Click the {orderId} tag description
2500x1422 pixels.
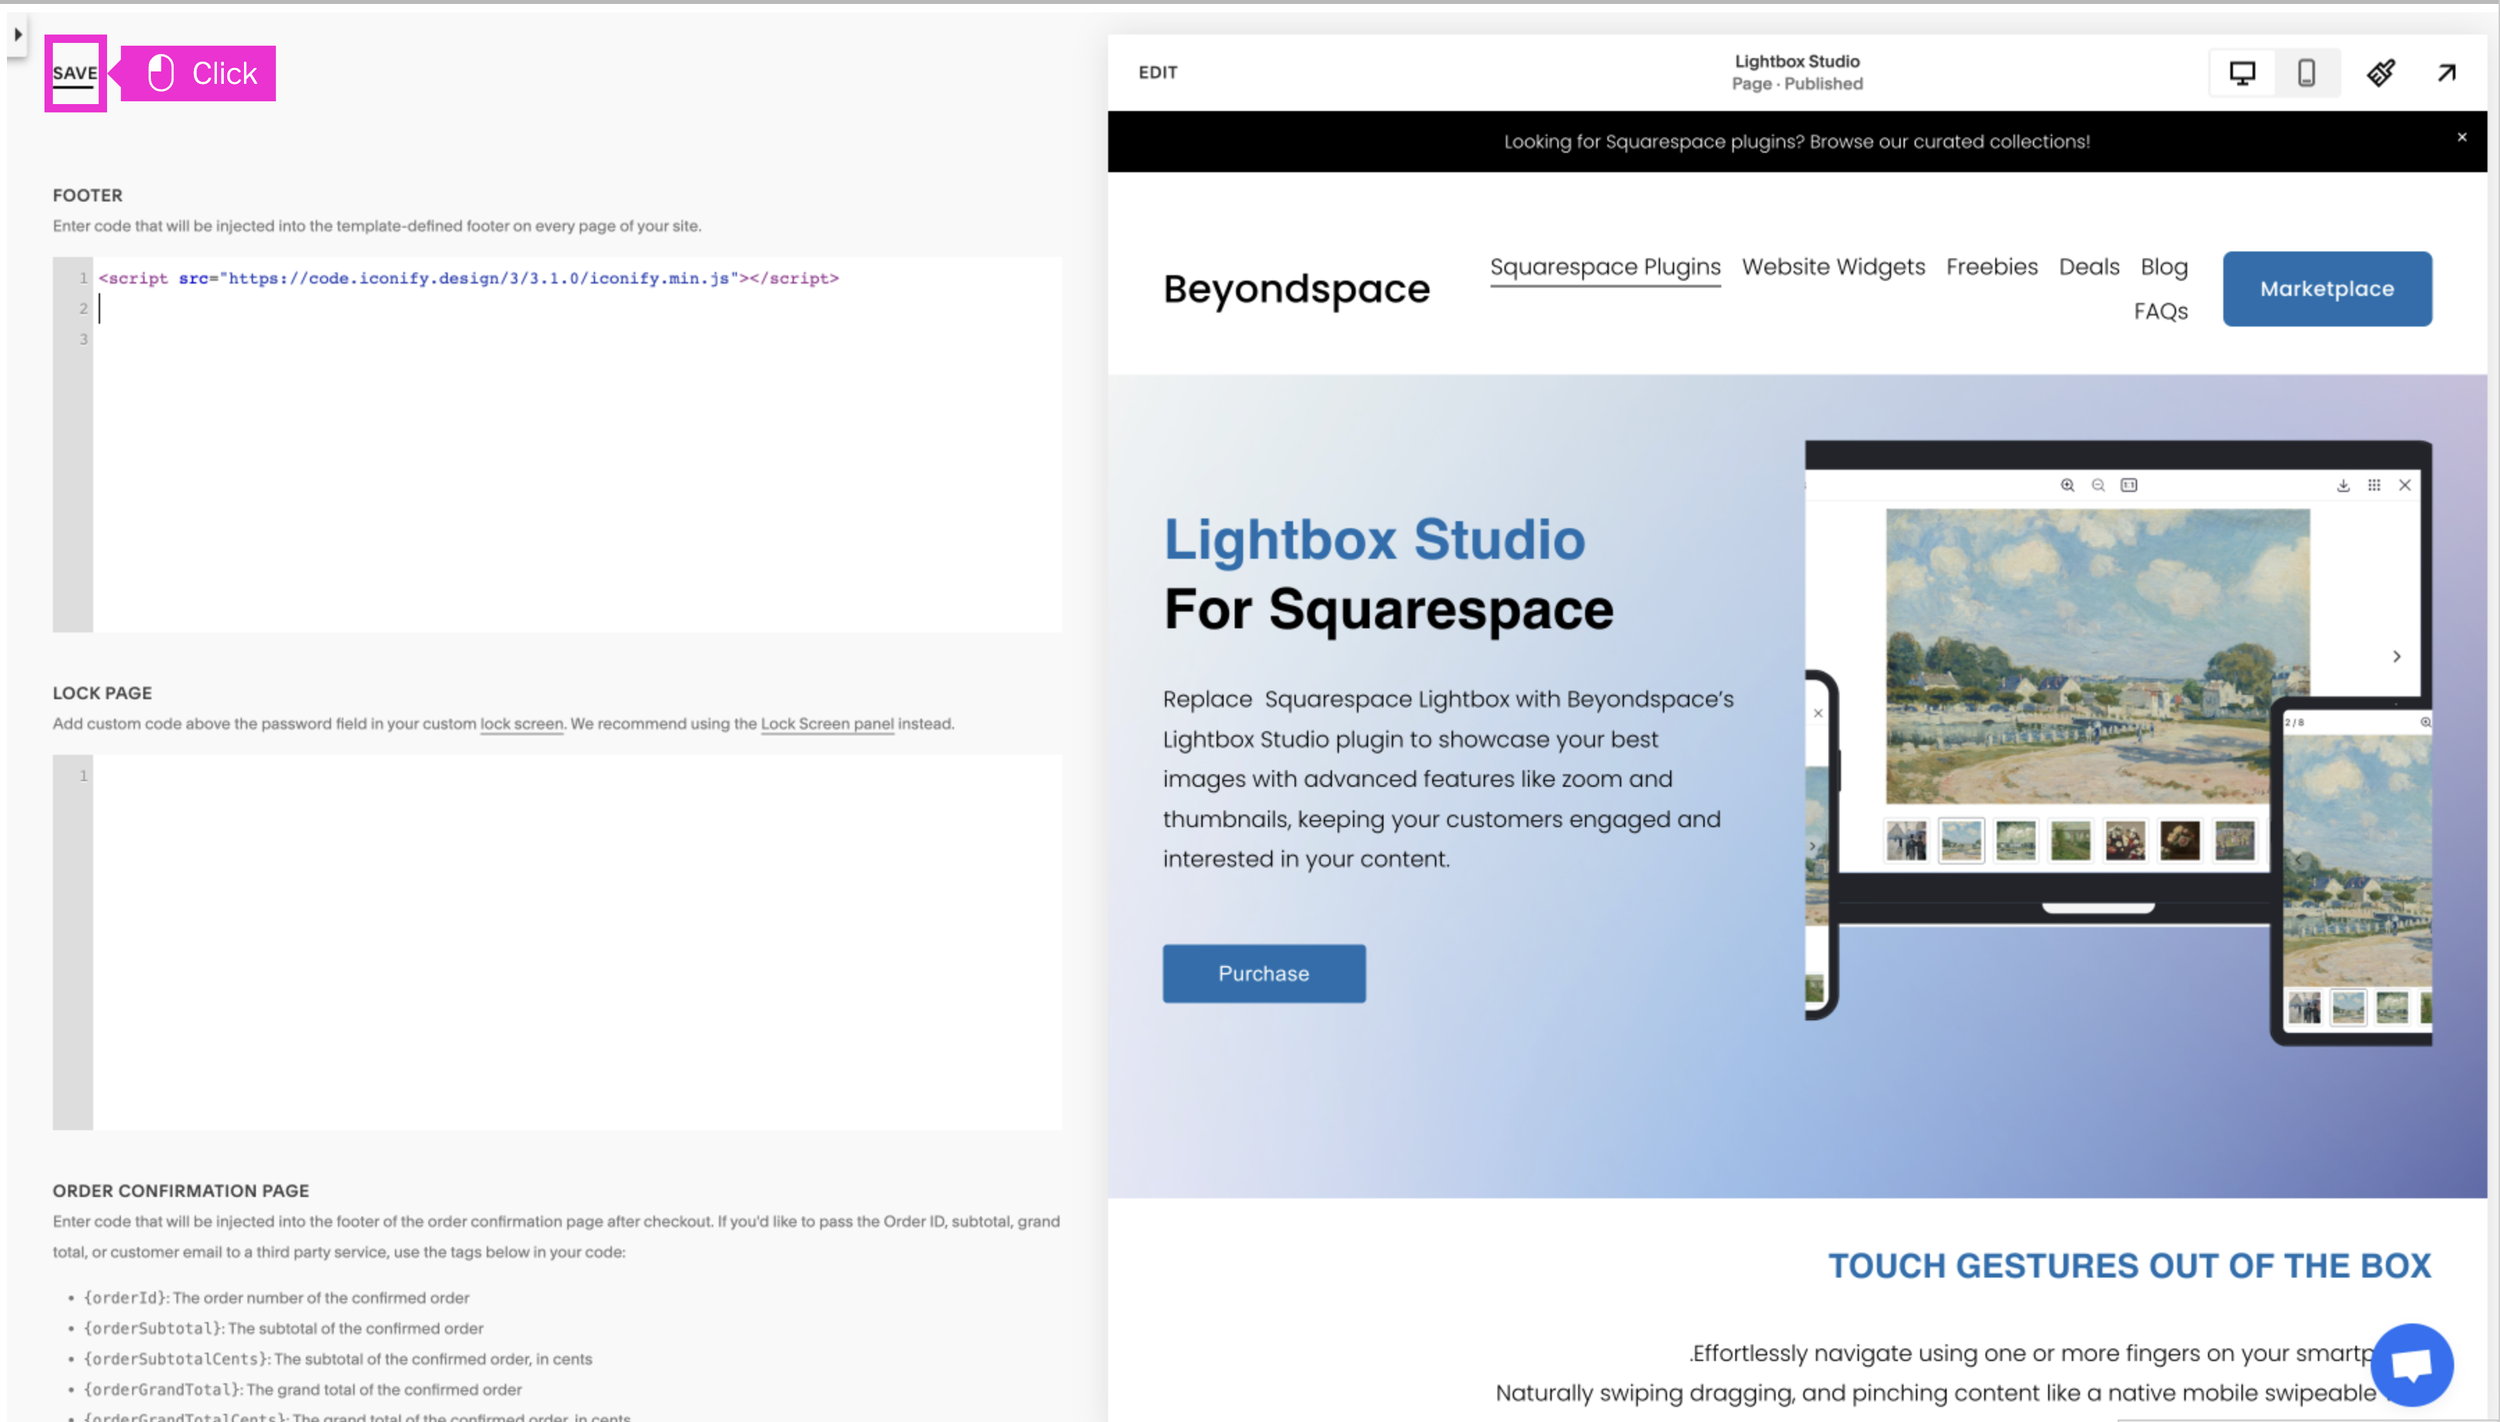(x=276, y=1298)
